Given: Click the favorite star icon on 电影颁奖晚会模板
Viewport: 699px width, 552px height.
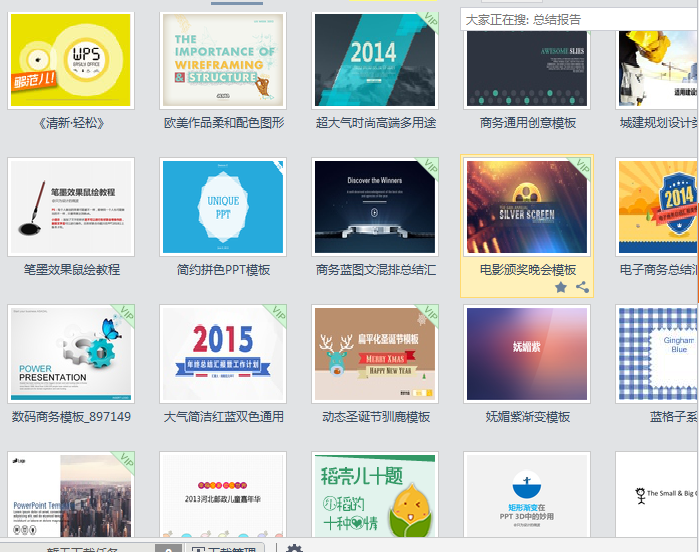Looking at the screenshot, I should (x=561, y=287).
